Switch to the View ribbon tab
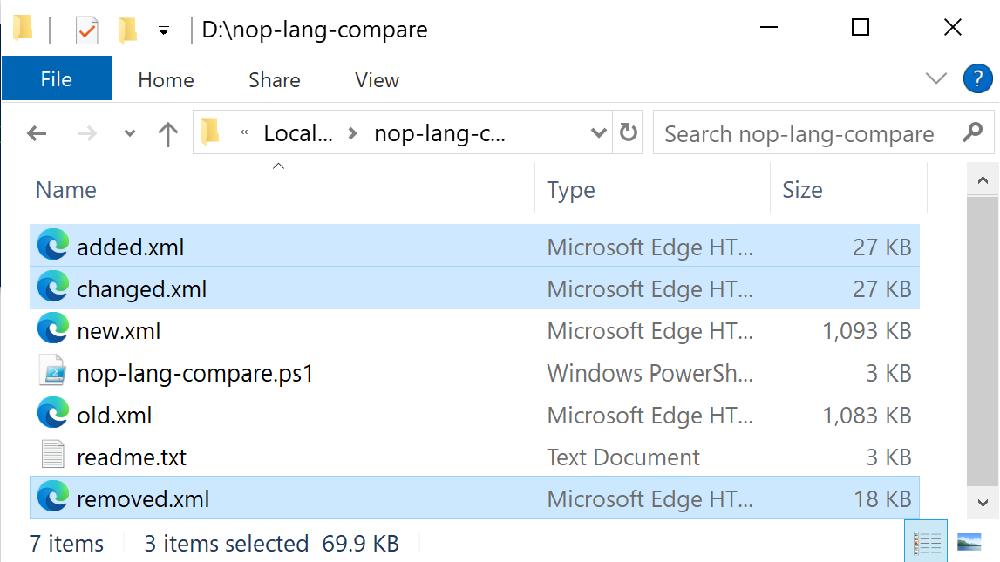Viewport: 1000px width, 562px height. [x=377, y=80]
